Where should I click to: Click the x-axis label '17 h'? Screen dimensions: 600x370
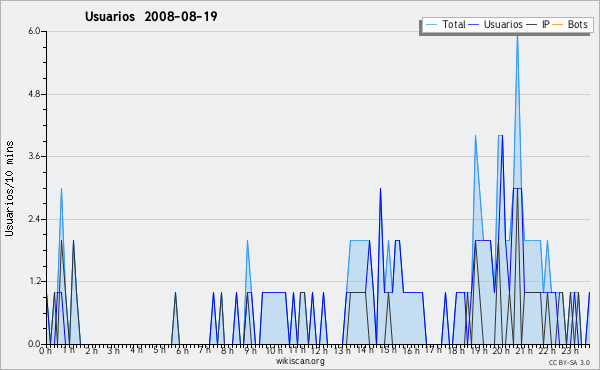coord(433,350)
